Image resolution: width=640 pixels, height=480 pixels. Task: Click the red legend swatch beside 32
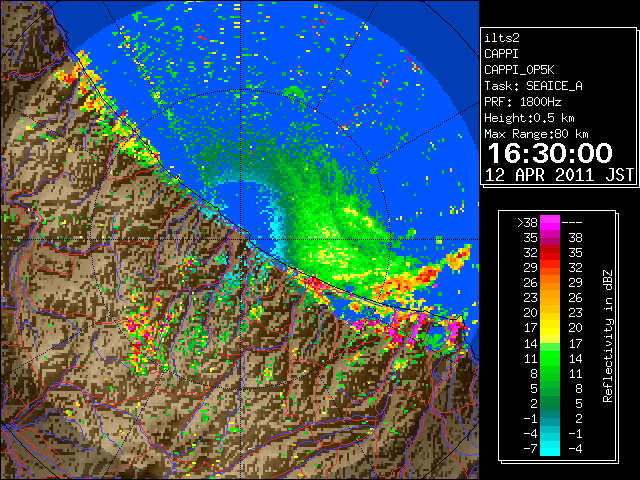550,253
